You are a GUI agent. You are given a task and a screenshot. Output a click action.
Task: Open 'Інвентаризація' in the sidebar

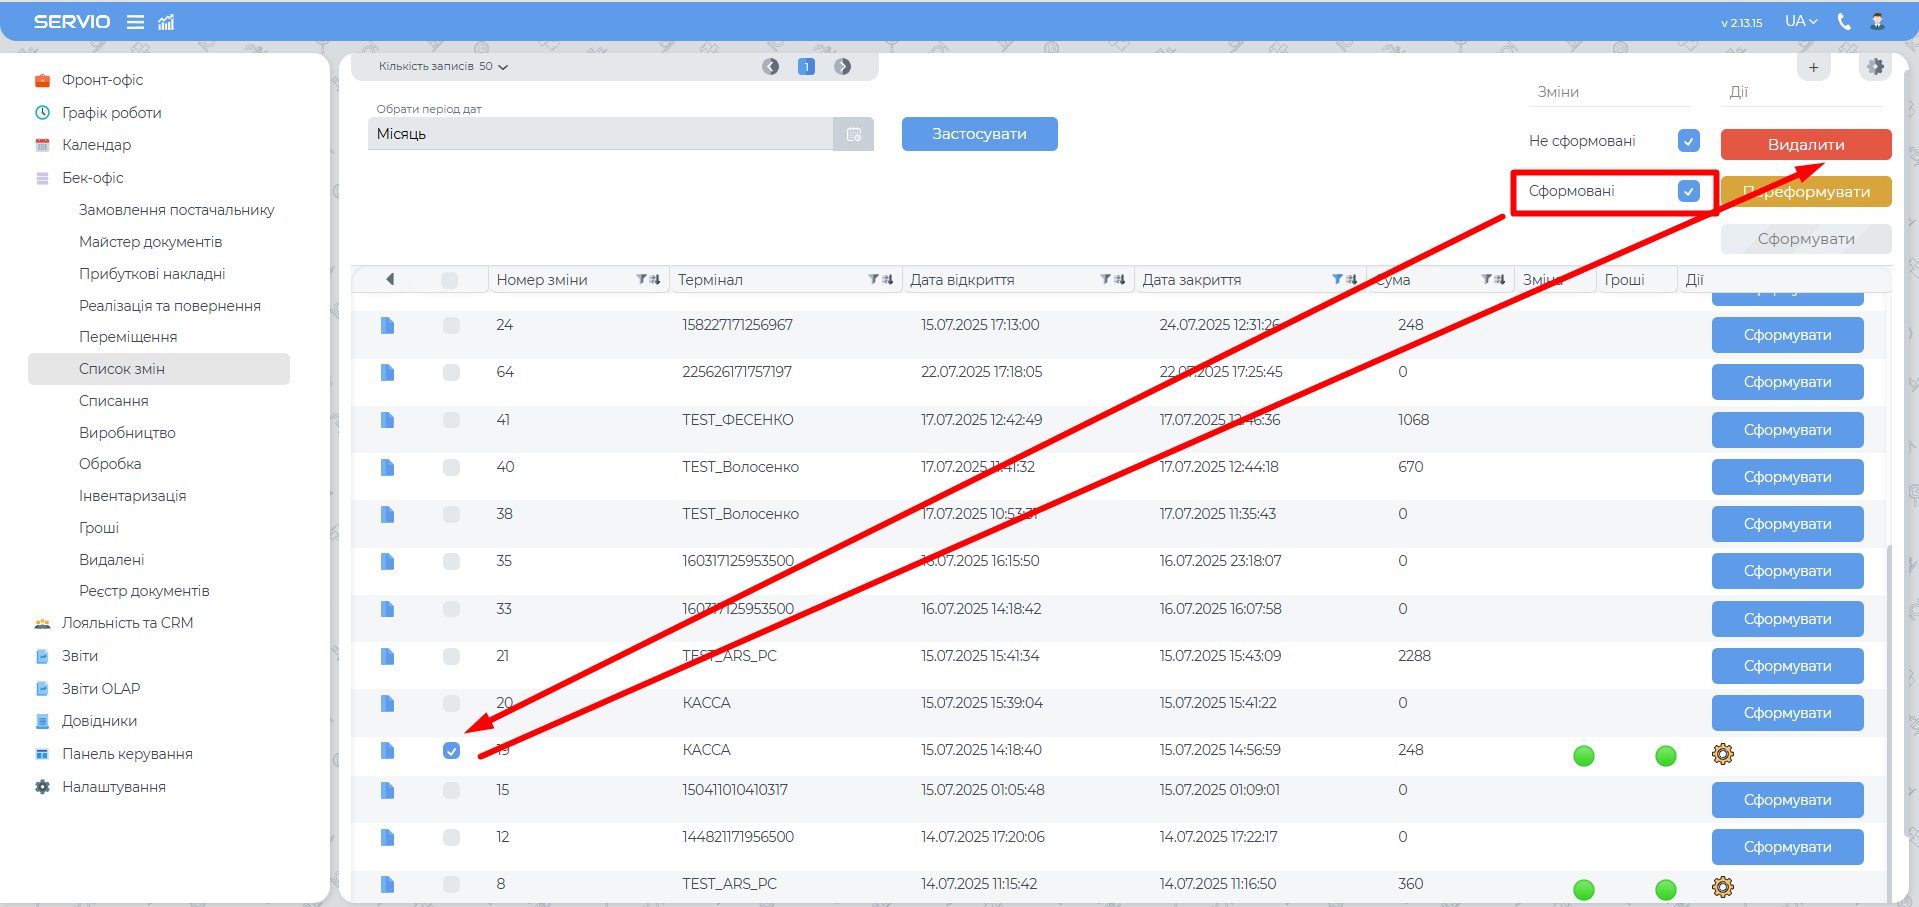click(x=132, y=496)
